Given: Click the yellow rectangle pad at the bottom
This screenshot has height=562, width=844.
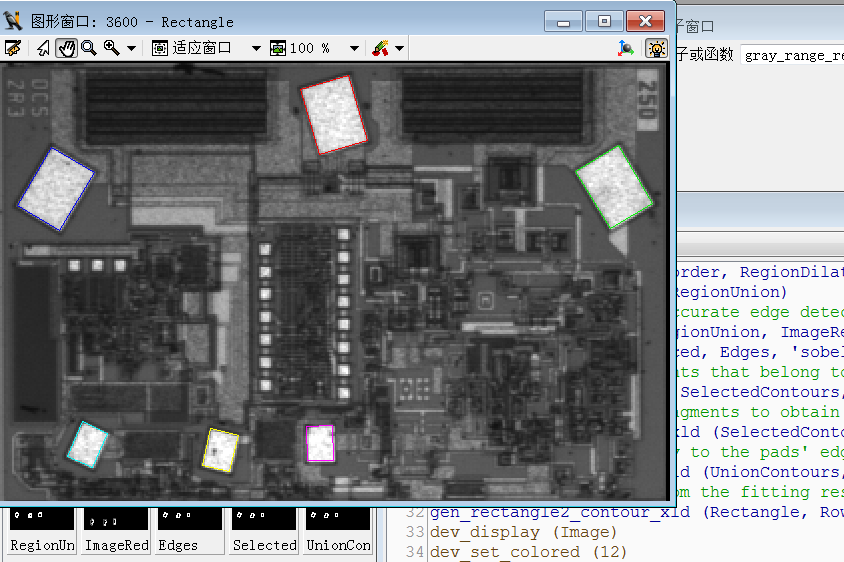Looking at the screenshot, I should (220, 450).
